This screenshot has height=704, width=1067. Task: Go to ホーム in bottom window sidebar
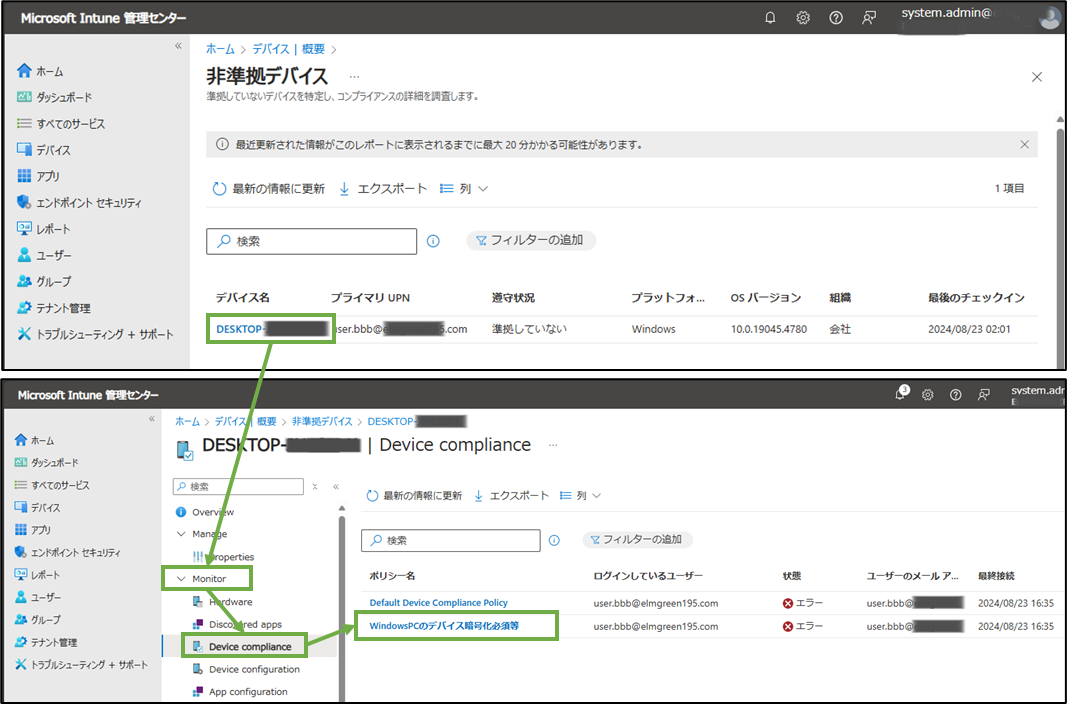(35, 440)
